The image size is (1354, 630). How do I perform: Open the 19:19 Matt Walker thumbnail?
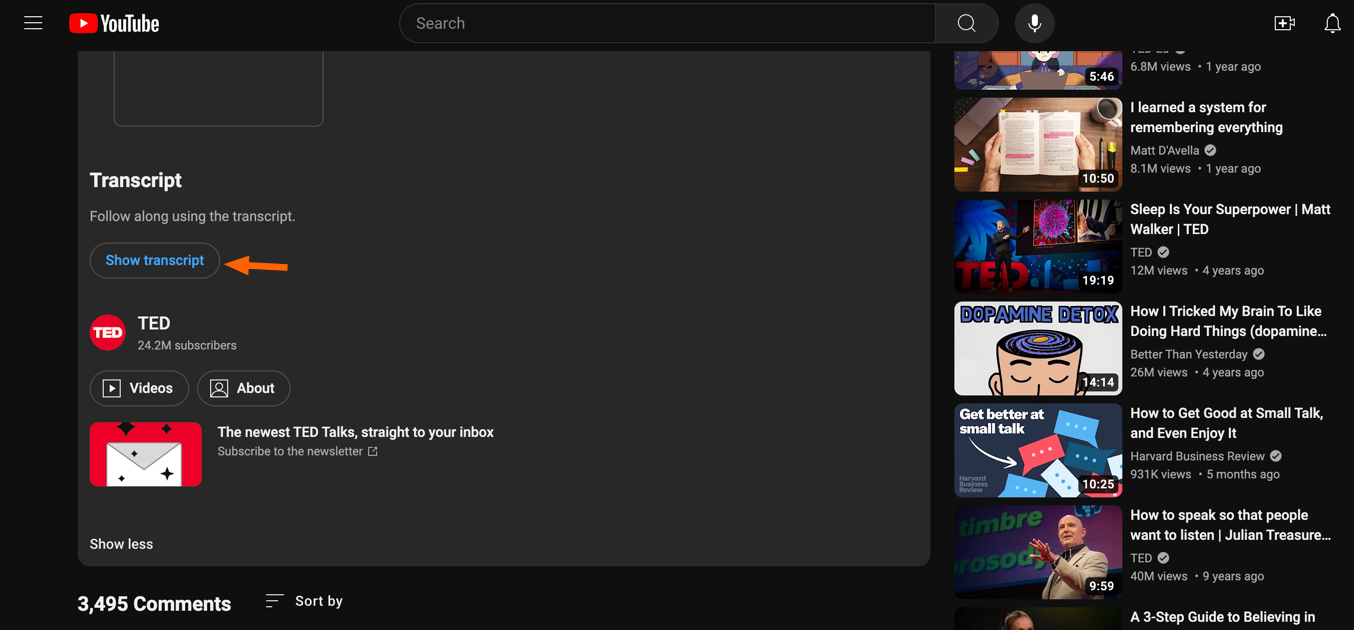[x=1038, y=247]
